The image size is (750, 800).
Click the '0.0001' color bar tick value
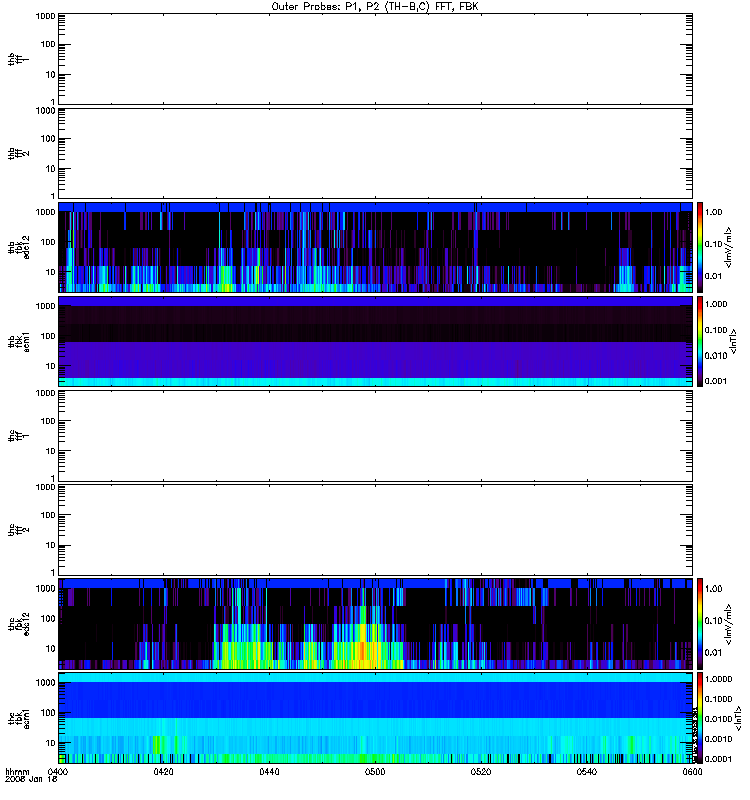[x=718, y=759]
